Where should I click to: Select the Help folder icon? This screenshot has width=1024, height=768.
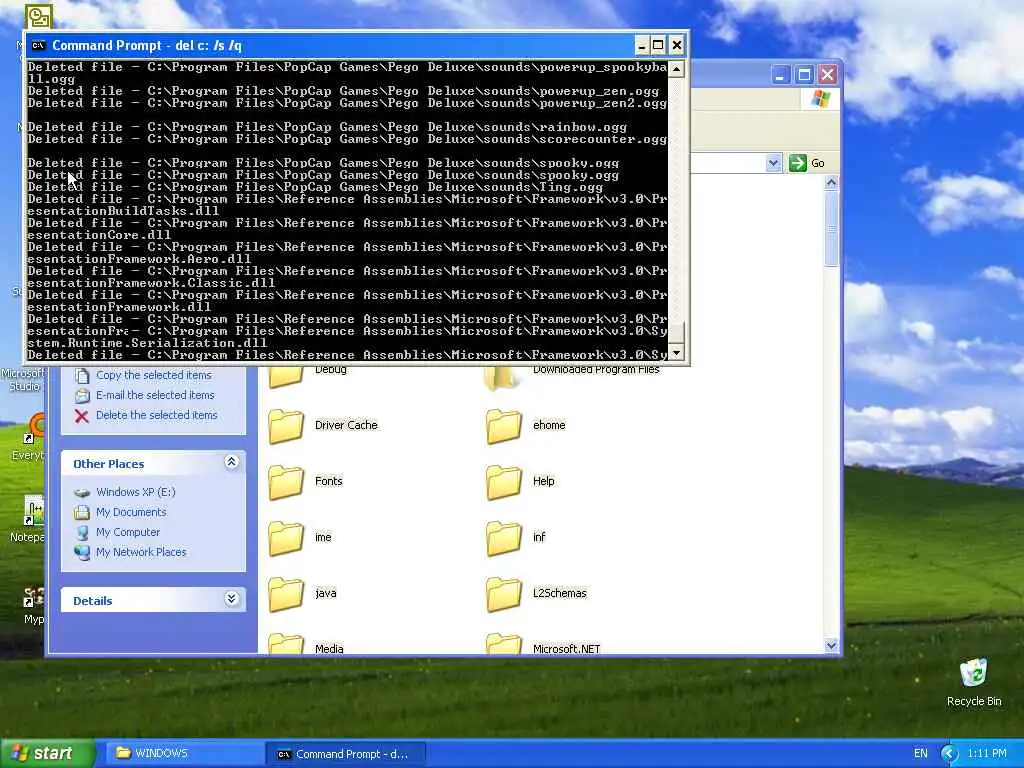504,483
